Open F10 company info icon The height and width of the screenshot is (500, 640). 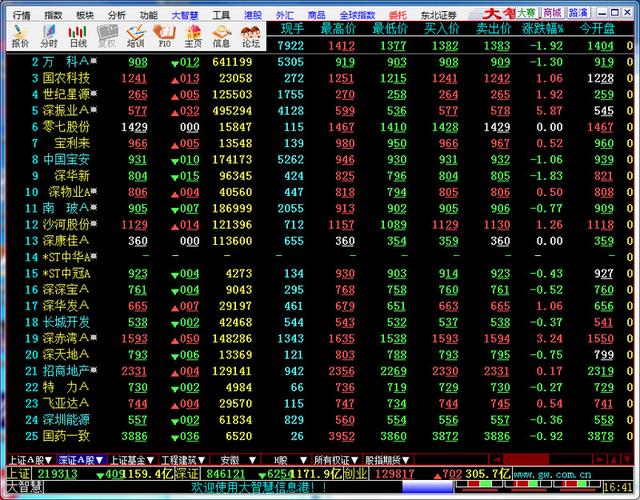coord(165,36)
